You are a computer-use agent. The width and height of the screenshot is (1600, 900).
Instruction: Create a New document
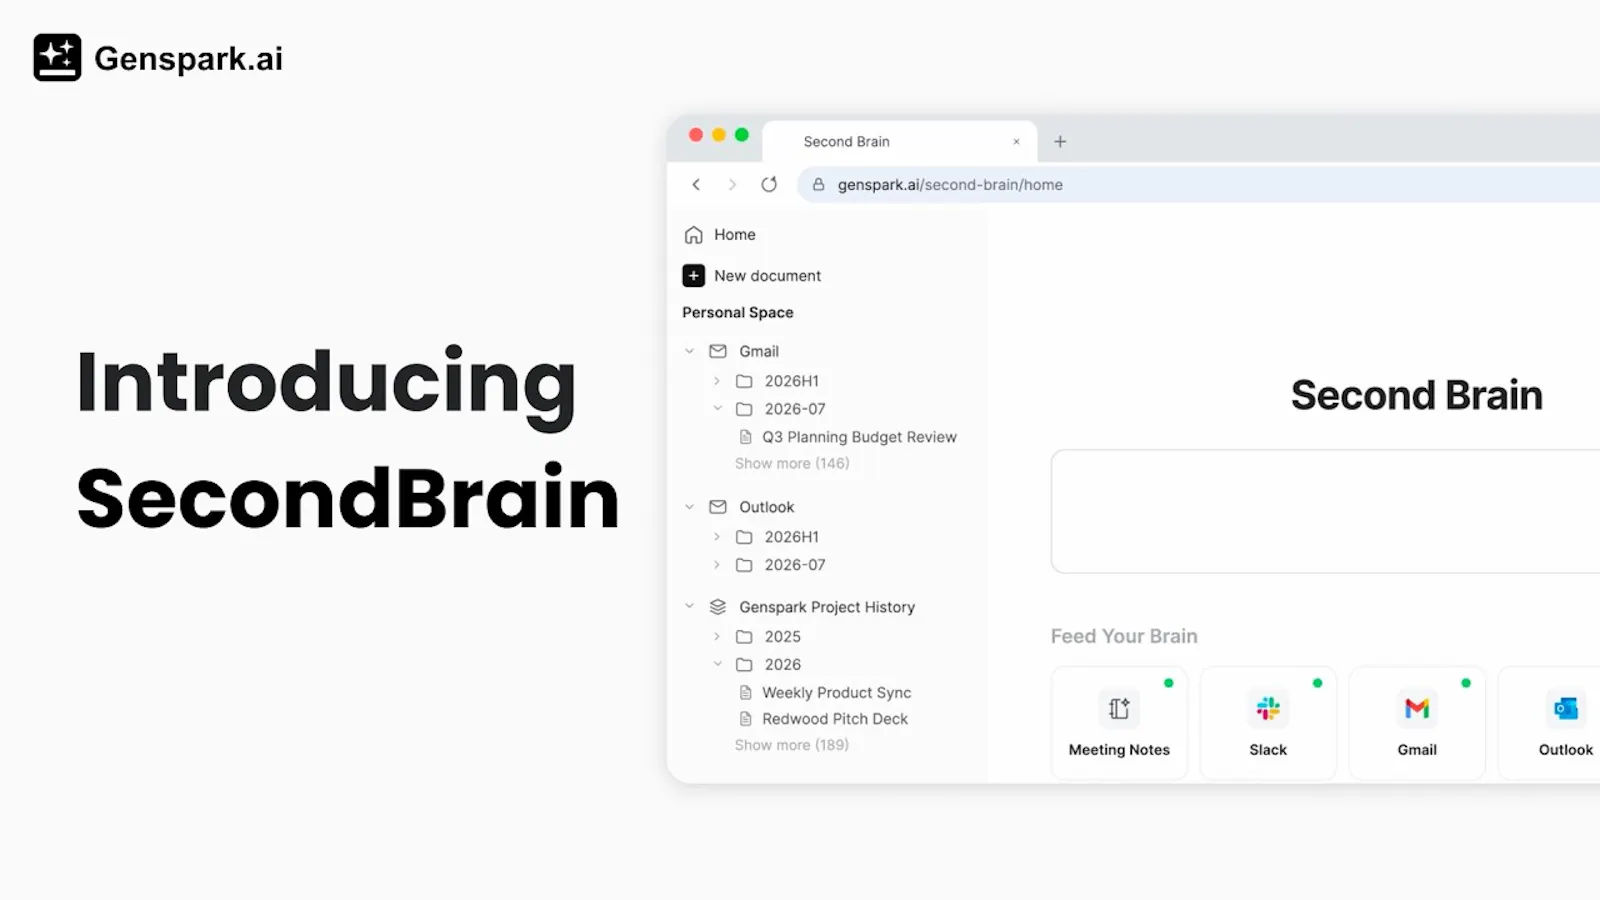(767, 275)
